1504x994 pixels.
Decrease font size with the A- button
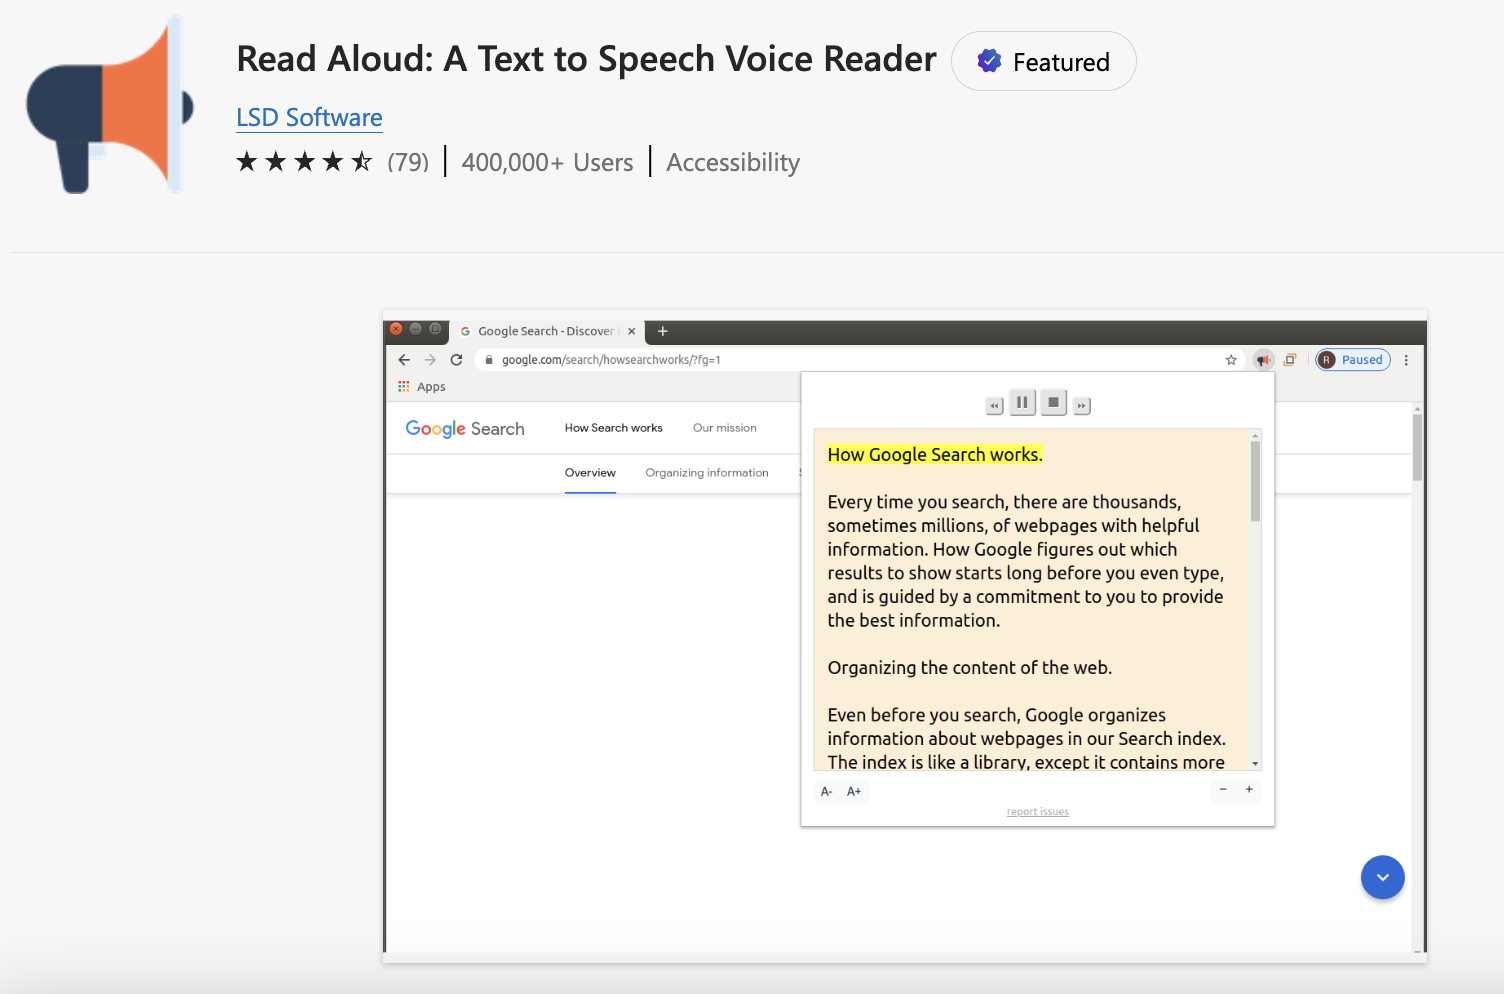(827, 792)
